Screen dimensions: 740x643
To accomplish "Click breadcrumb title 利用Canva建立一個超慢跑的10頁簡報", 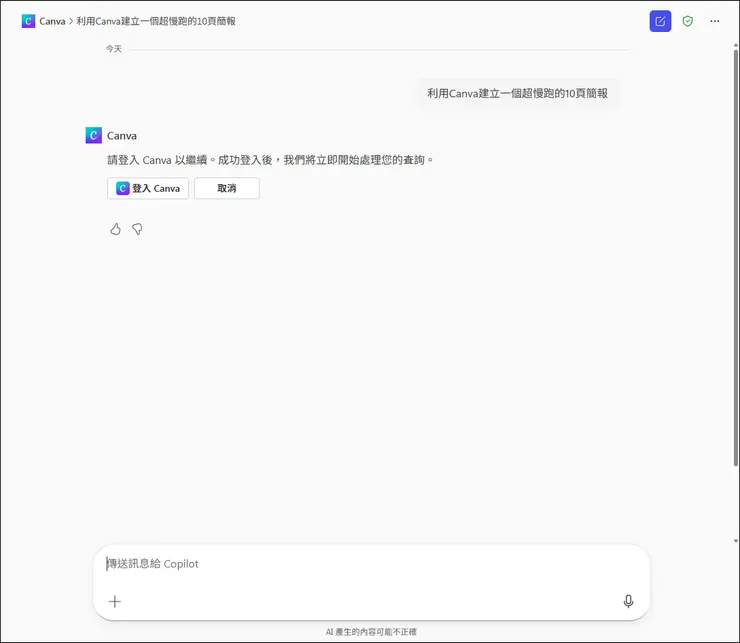I will tap(156, 21).
